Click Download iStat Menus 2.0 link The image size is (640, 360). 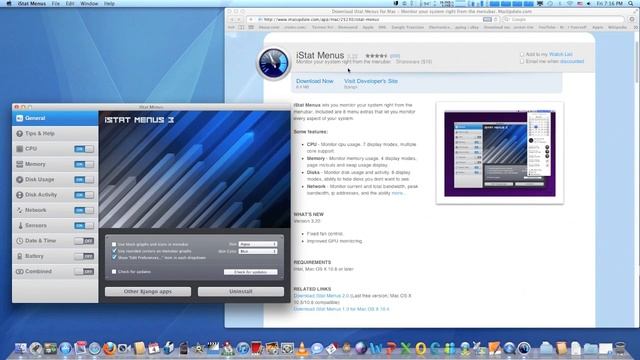click(321, 296)
